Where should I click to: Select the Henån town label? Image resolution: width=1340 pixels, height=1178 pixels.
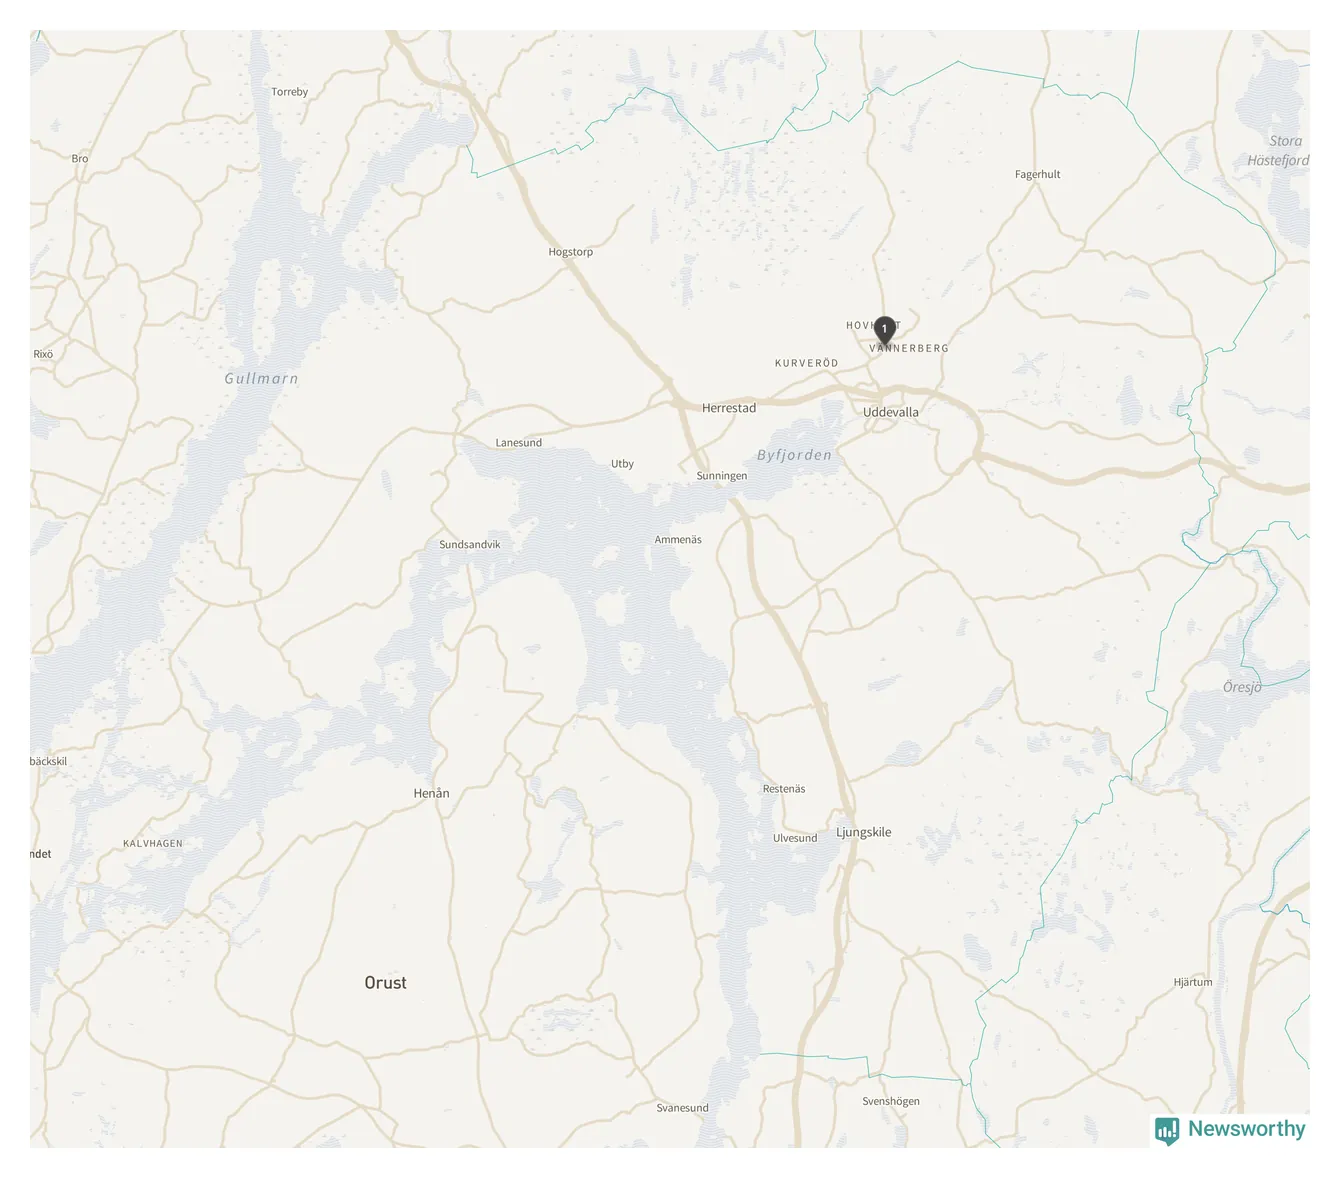(431, 793)
